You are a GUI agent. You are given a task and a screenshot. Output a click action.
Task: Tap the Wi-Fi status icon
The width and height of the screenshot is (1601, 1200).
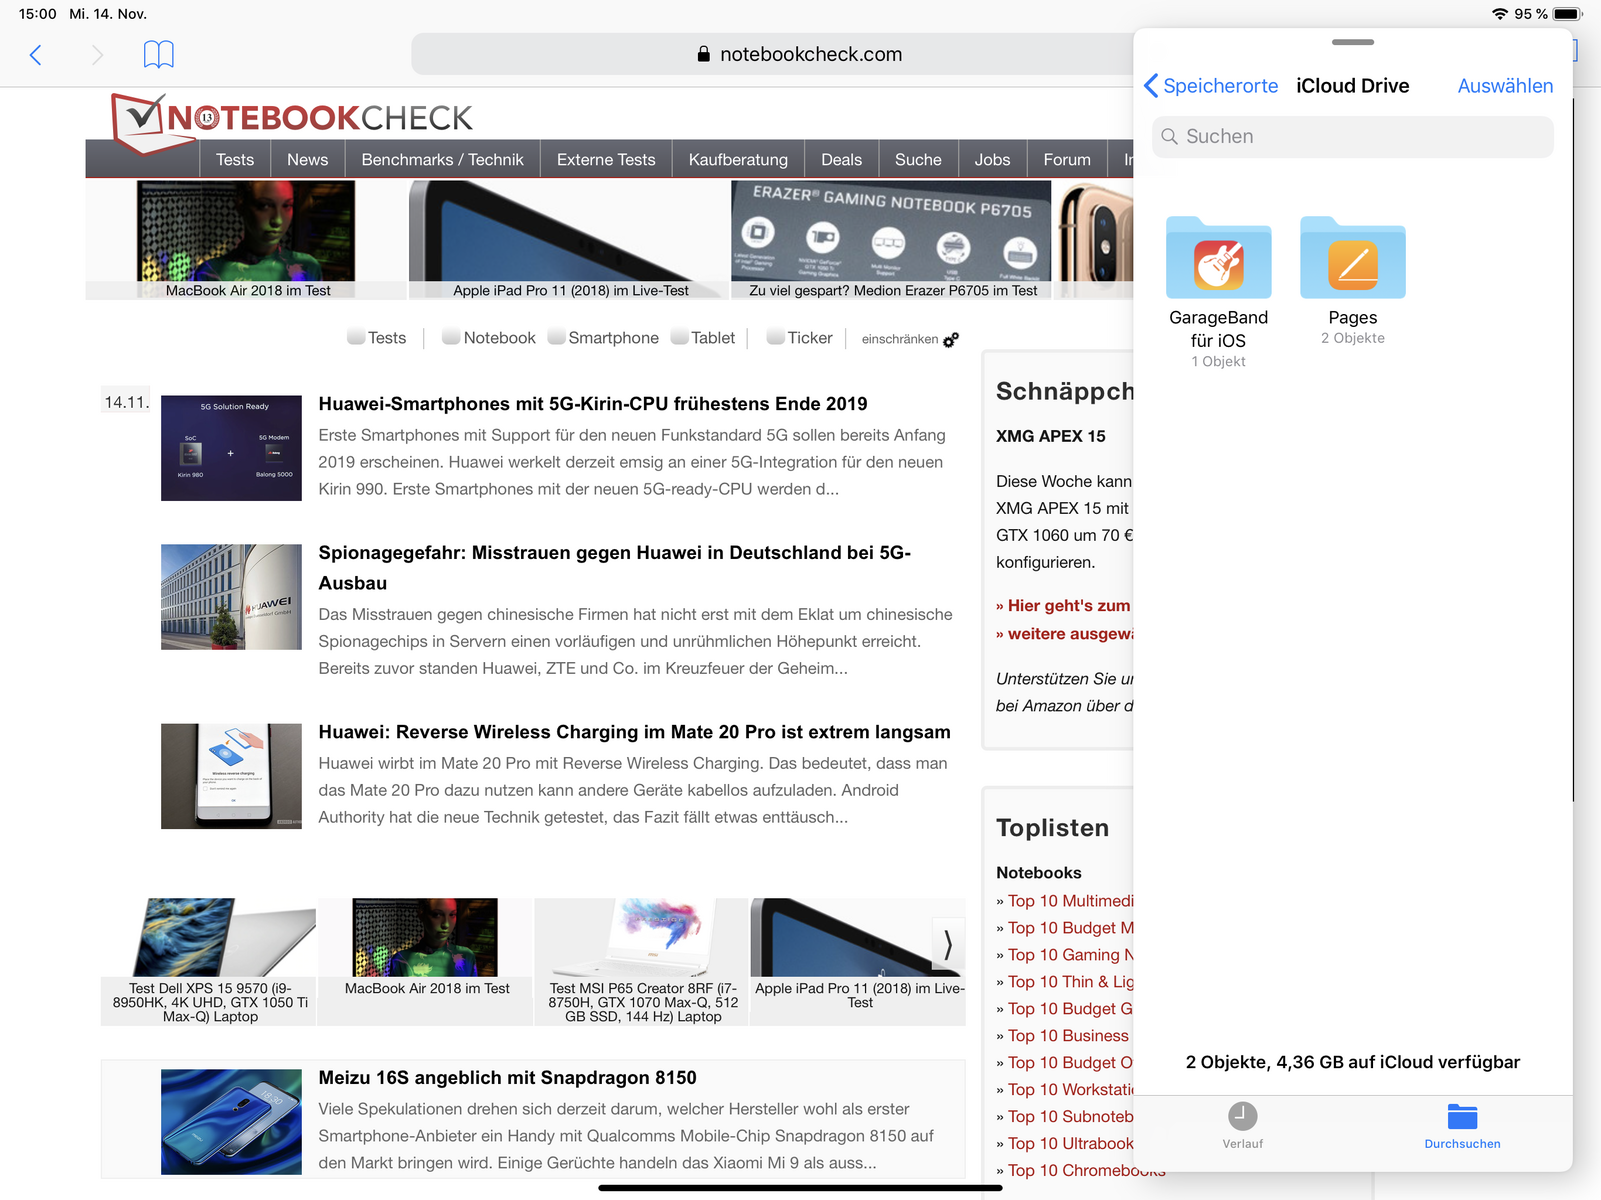click(x=1499, y=14)
